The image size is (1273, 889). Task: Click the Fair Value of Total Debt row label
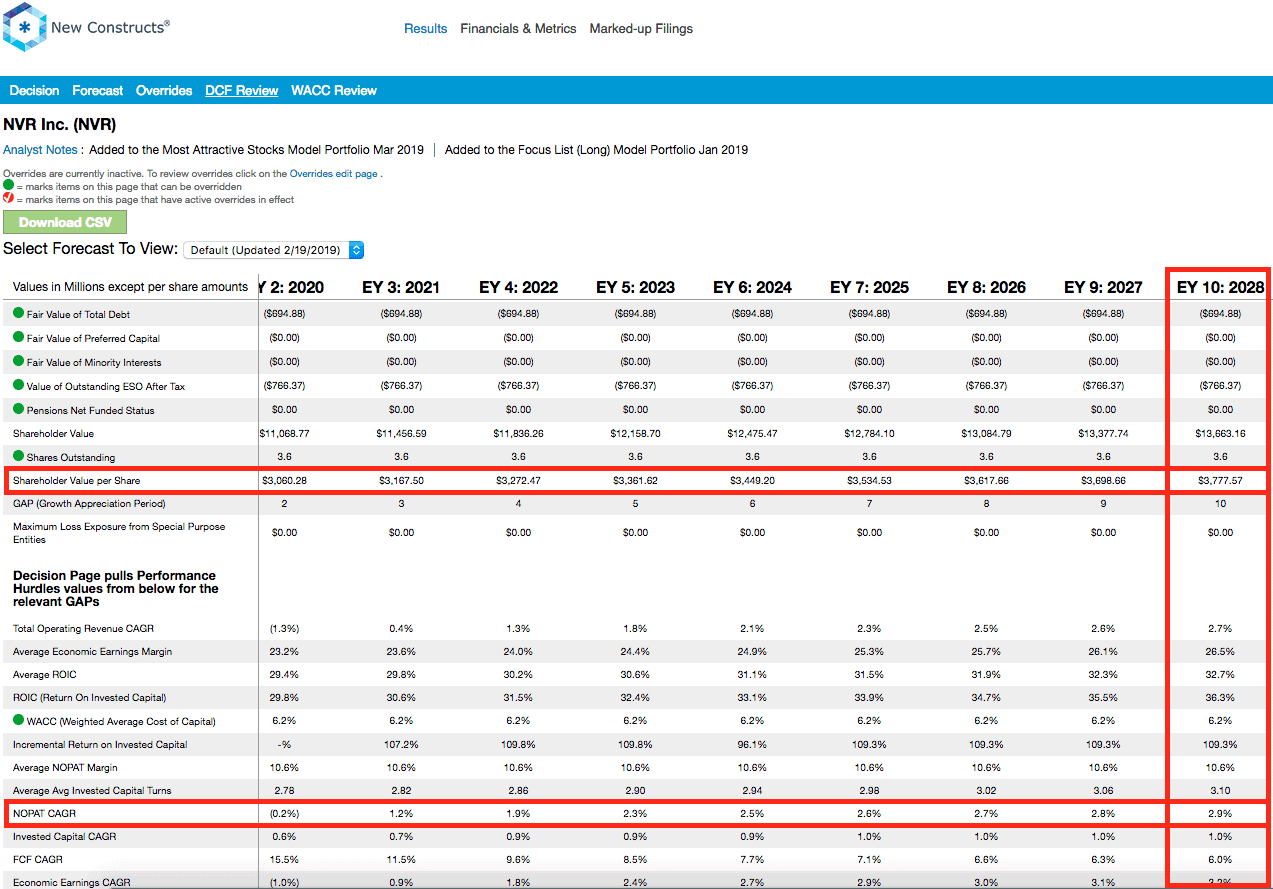pyautogui.click(x=80, y=314)
